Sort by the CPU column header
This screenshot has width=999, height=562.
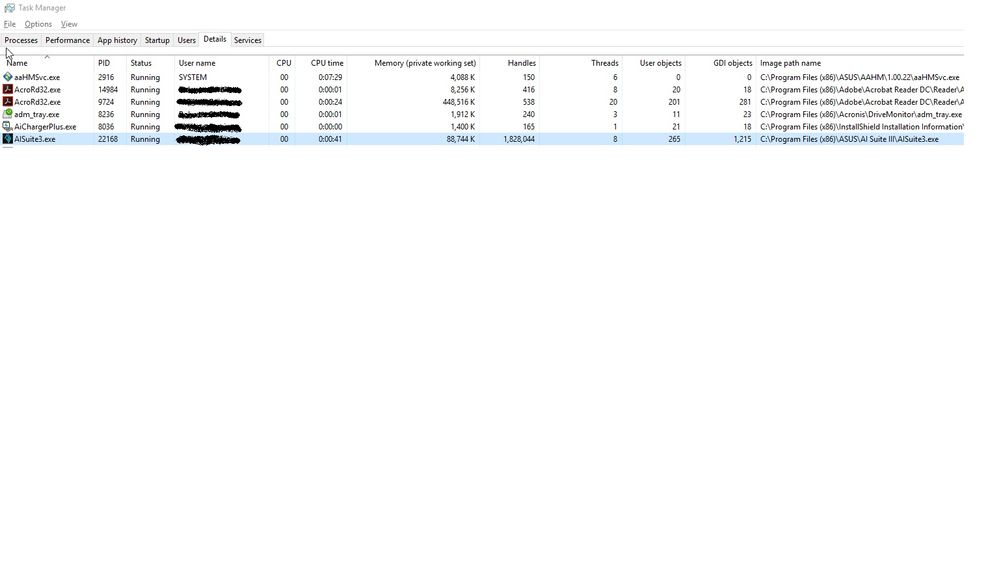[284, 63]
